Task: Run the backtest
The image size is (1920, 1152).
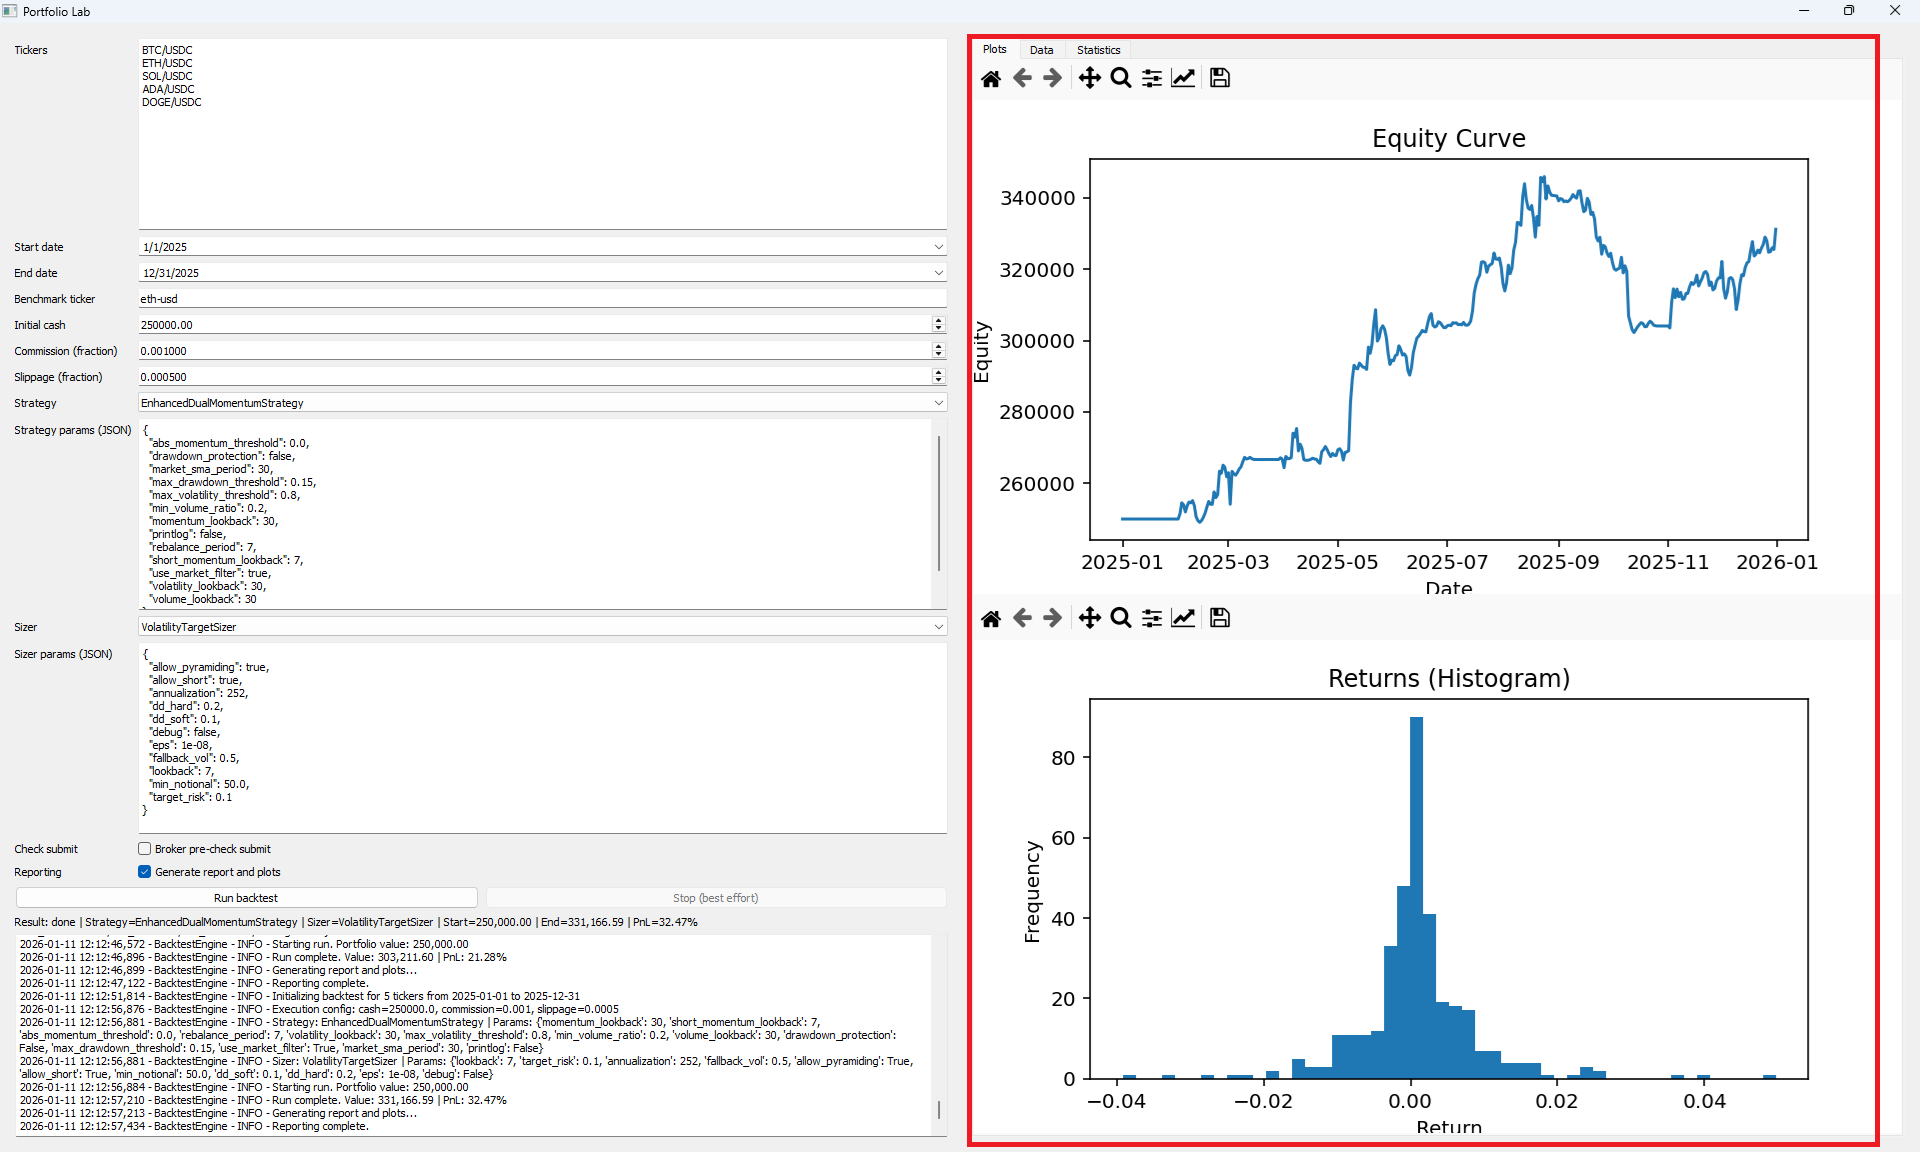Action: (x=246, y=897)
